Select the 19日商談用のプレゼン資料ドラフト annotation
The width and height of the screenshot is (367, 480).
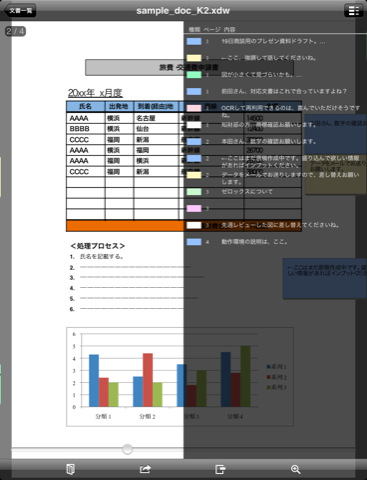273,41
